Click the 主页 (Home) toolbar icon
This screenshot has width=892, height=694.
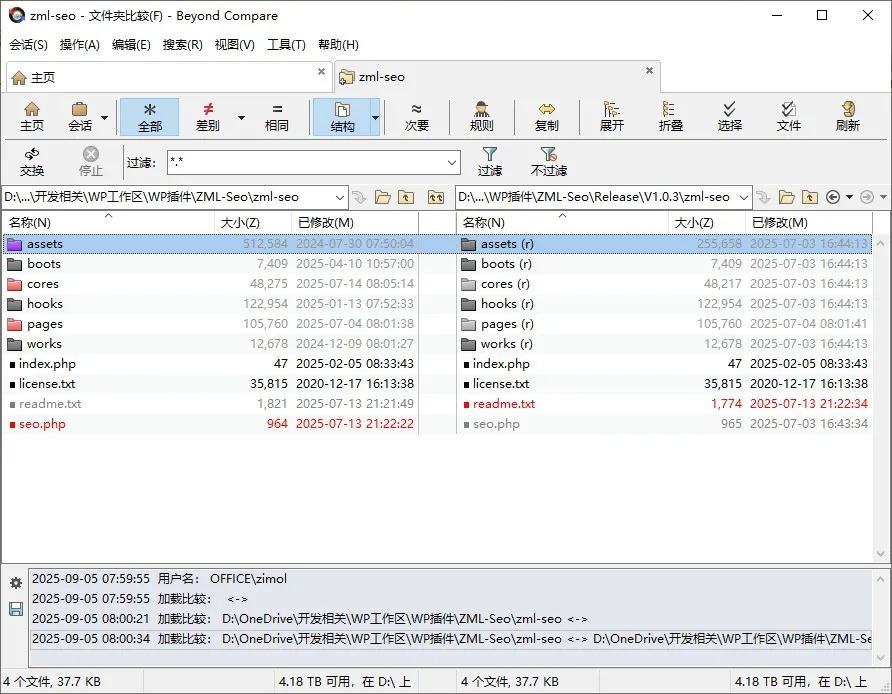click(32, 117)
